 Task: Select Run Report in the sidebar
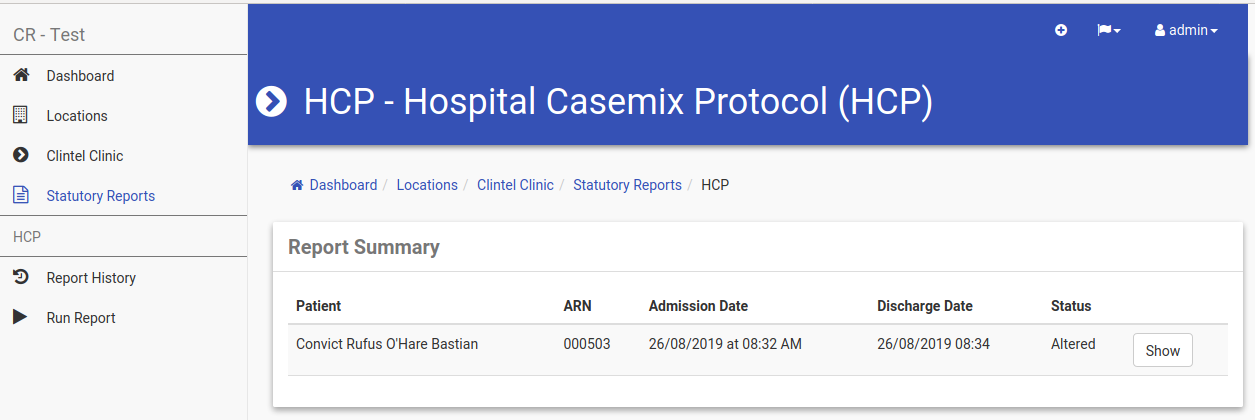(x=81, y=318)
